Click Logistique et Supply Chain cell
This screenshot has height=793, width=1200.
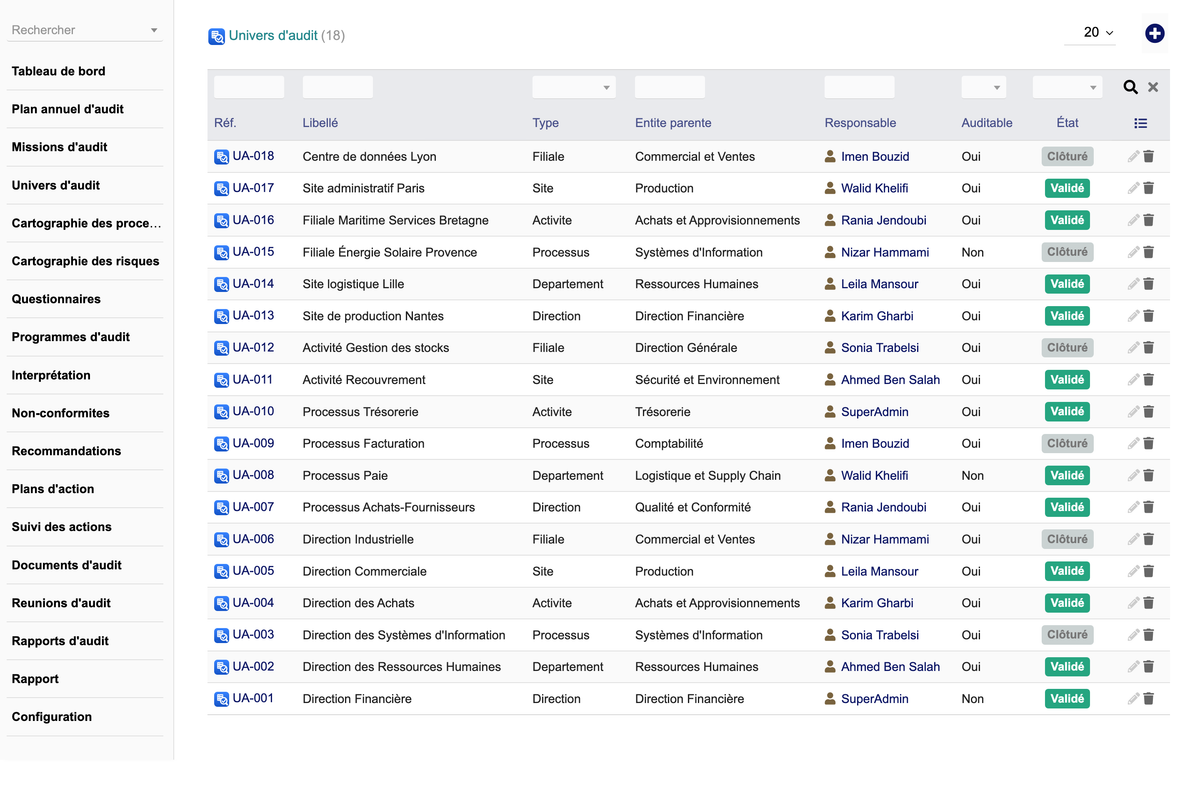click(x=708, y=475)
